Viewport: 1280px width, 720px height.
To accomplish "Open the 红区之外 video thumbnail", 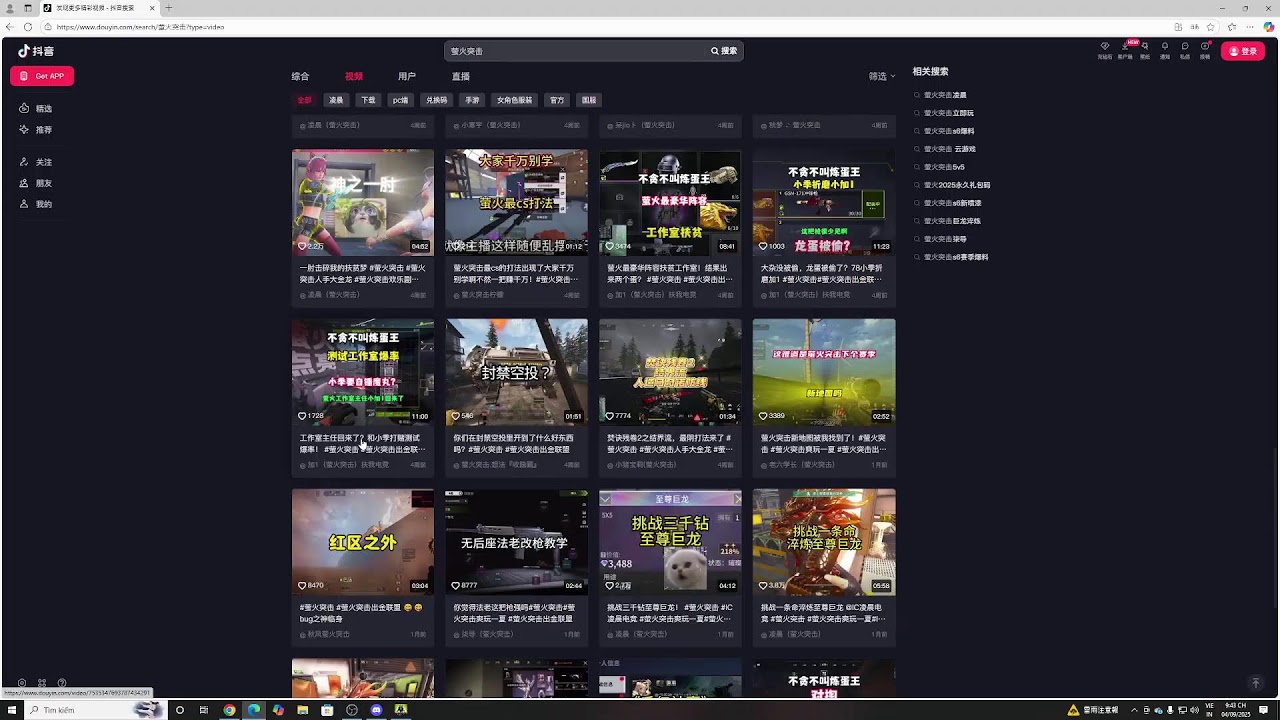I will click(x=363, y=542).
